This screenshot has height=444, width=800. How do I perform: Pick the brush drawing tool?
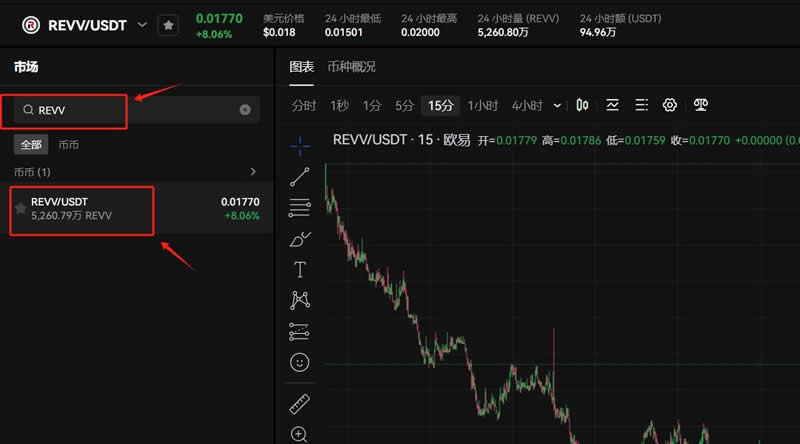(x=299, y=239)
